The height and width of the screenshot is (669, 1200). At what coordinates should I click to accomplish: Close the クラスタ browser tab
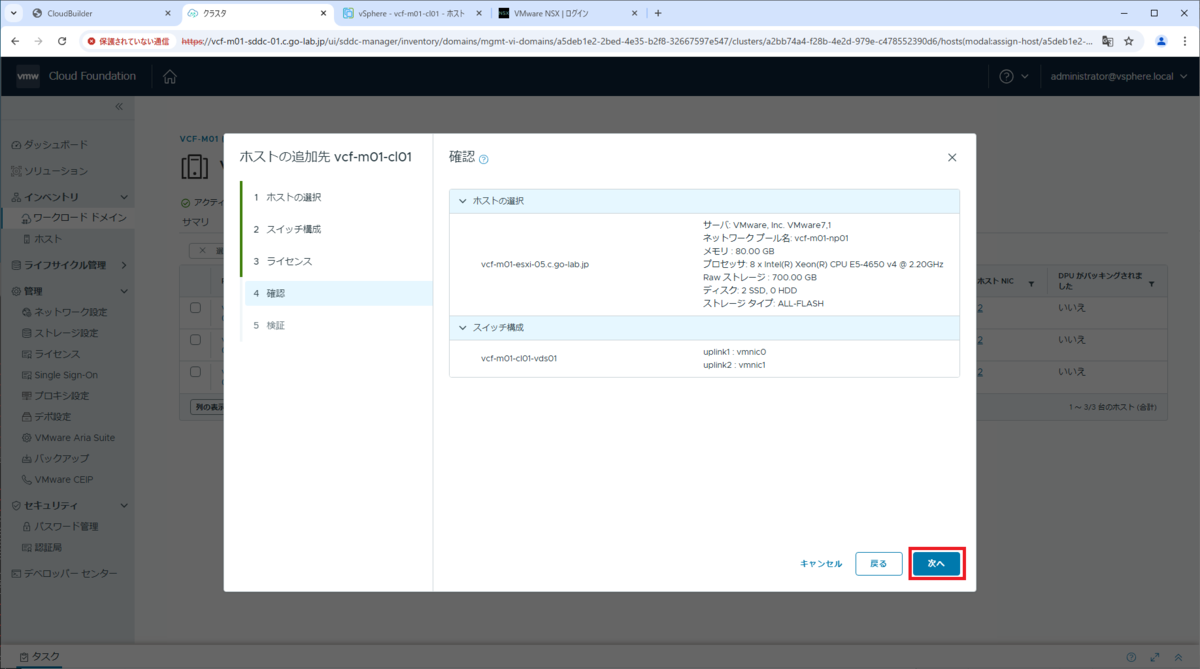click(x=323, y=13)
